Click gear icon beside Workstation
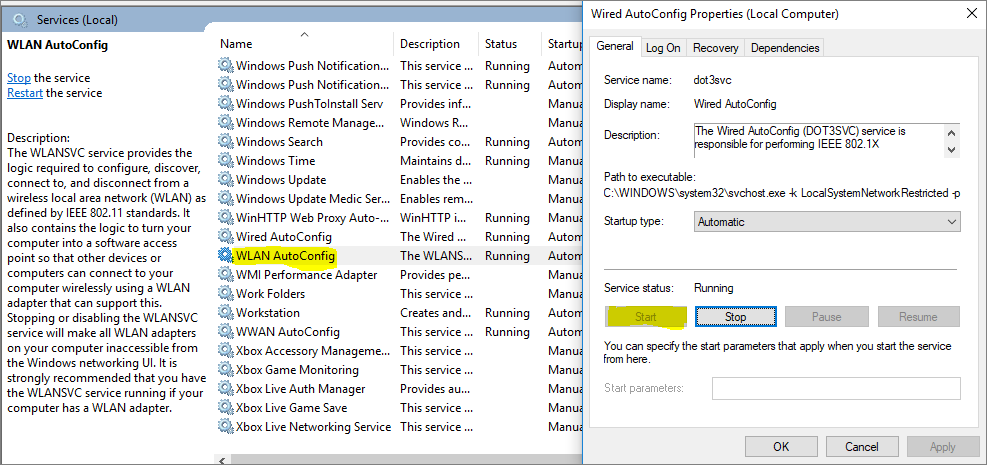The image size is (987, 465). 225,313
